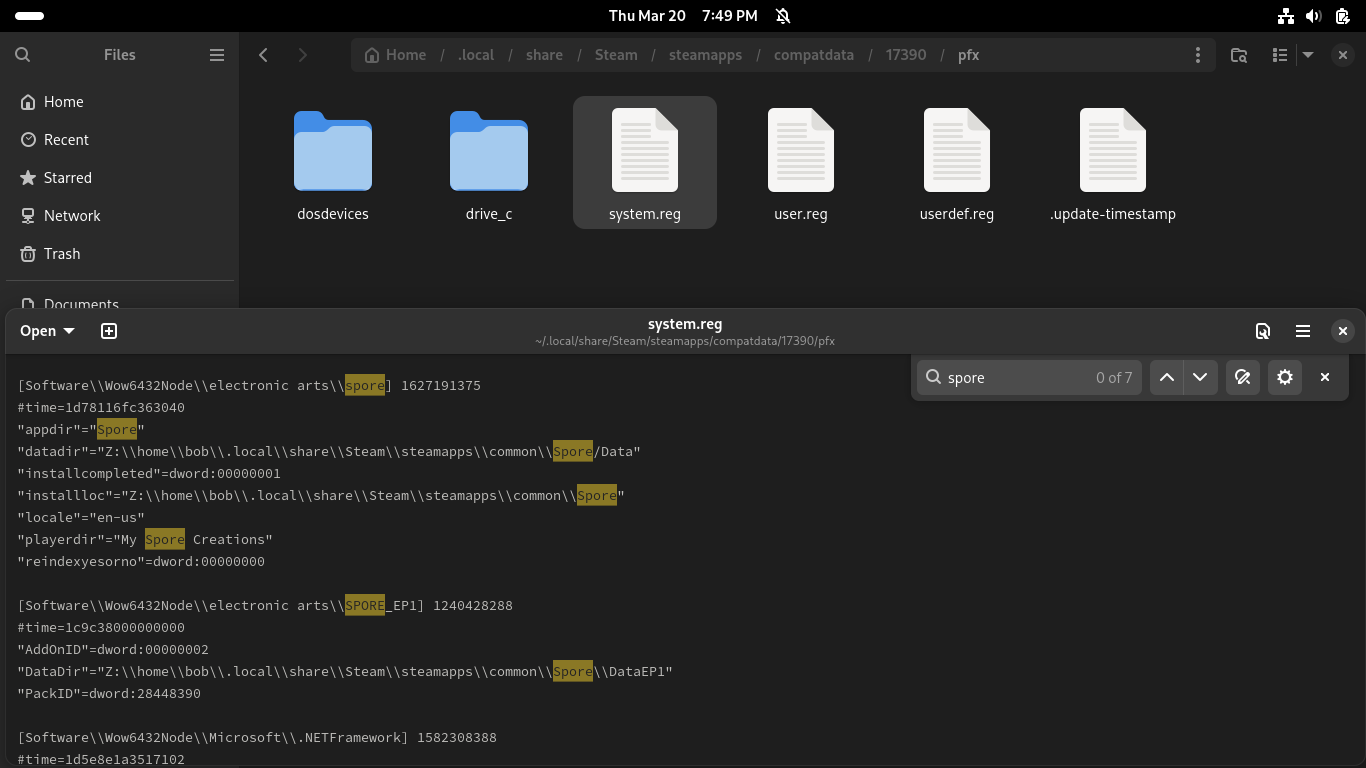Viewport: 1366px width, 768px height.
Task: Click the "installcompleted"=dword:00000001 line
Action: point(149,473)
